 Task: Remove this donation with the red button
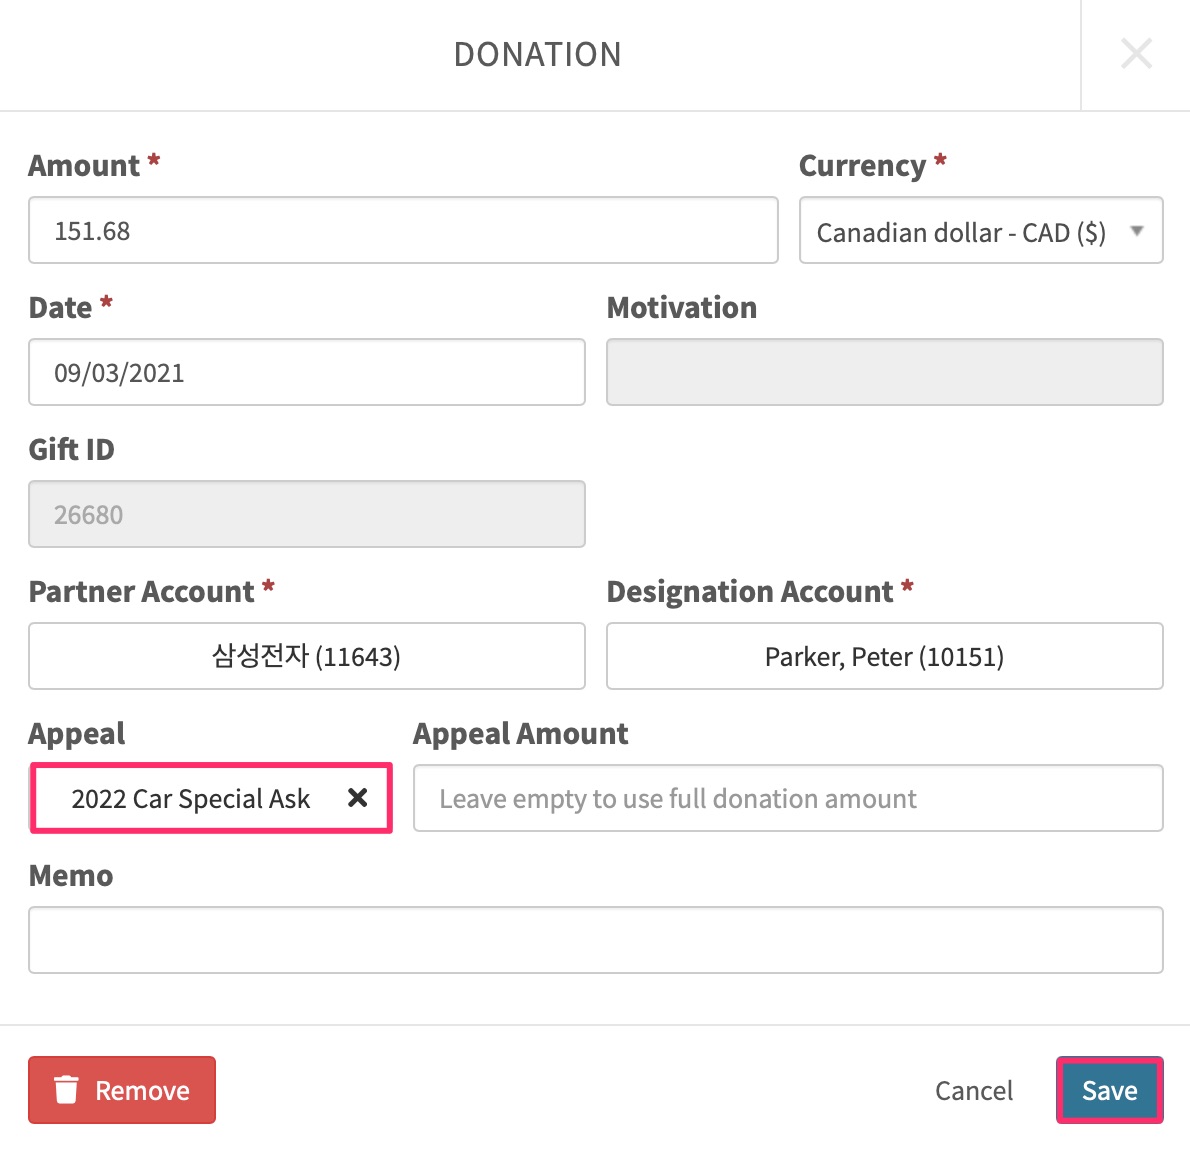point(122,1090)
